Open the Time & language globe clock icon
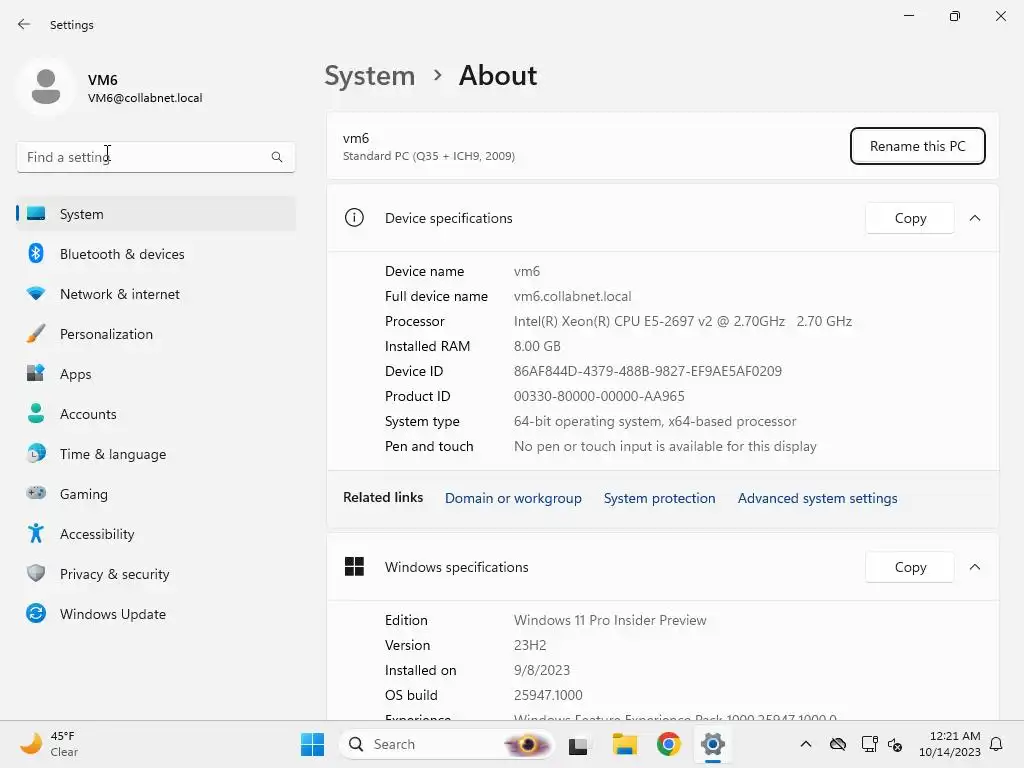 coord(36,453)
